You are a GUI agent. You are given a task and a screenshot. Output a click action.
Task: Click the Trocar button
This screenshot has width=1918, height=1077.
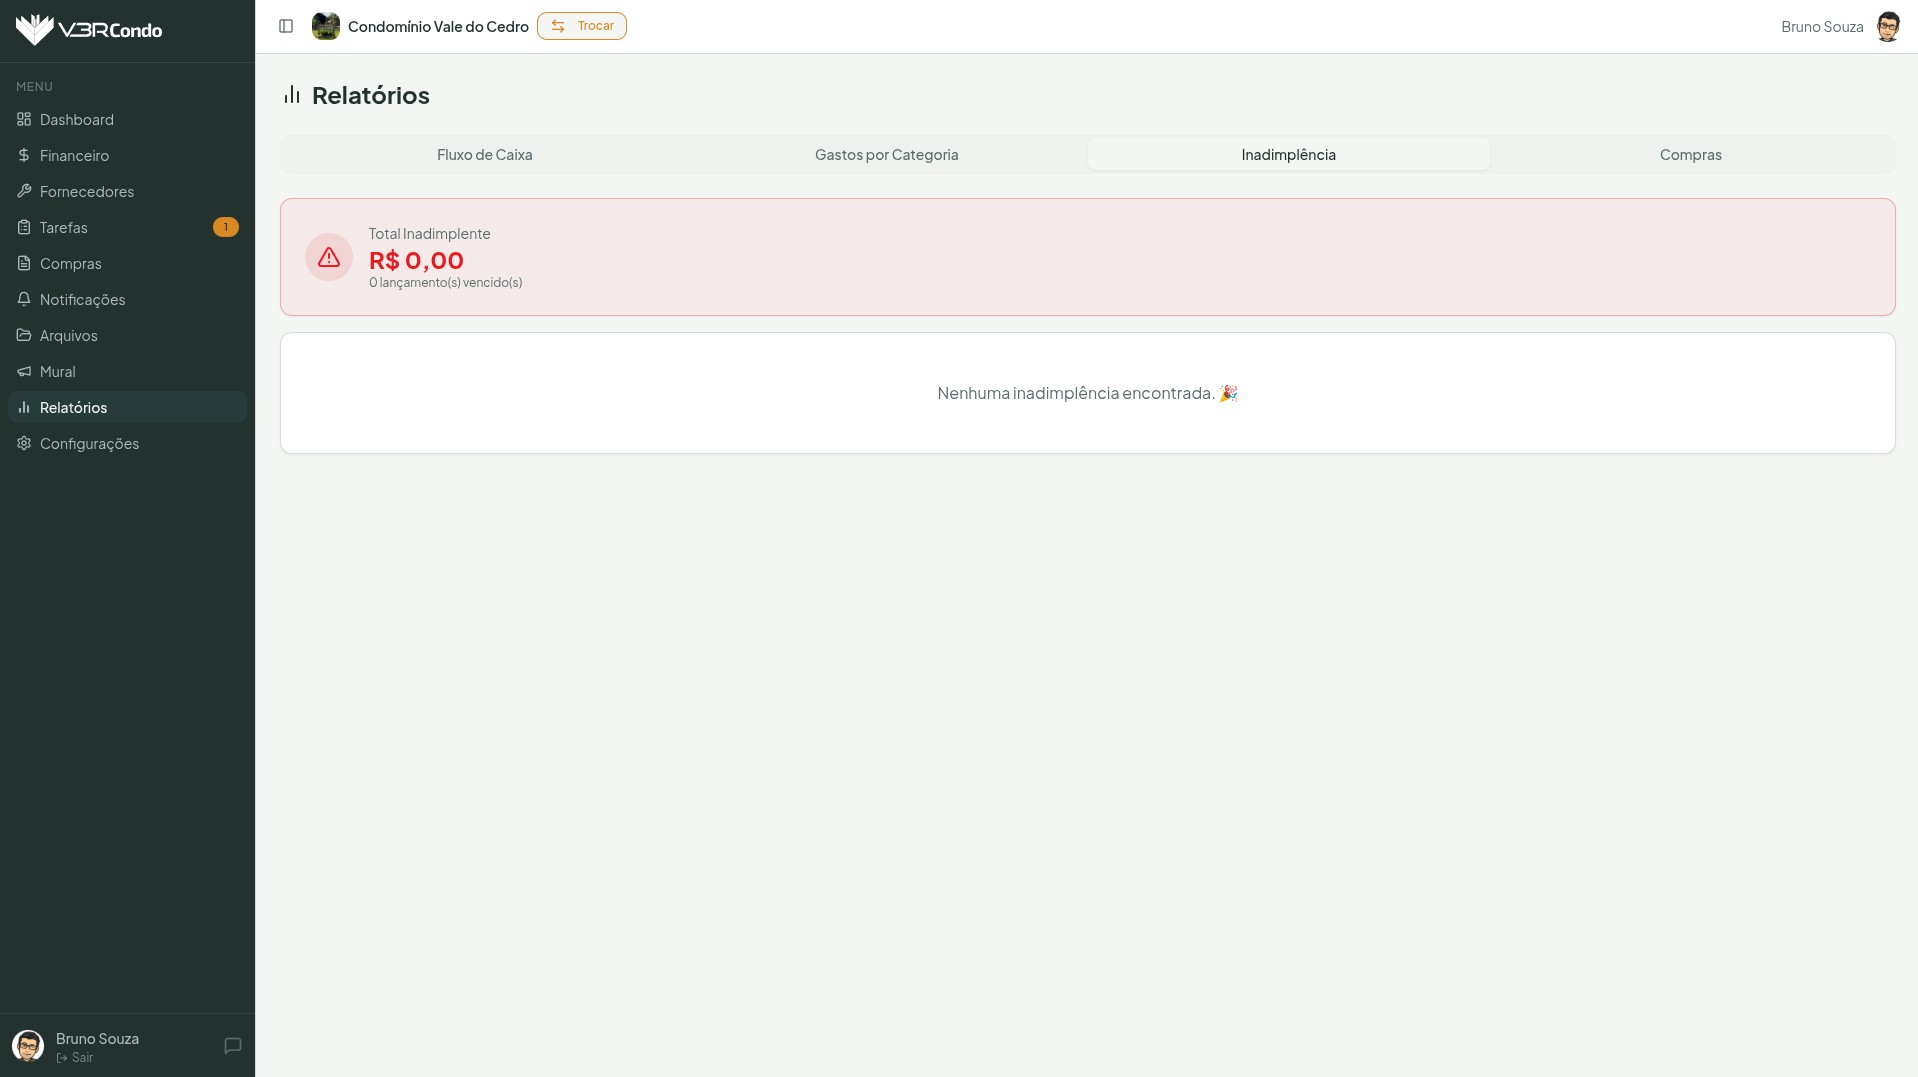(x=582, y=26)
